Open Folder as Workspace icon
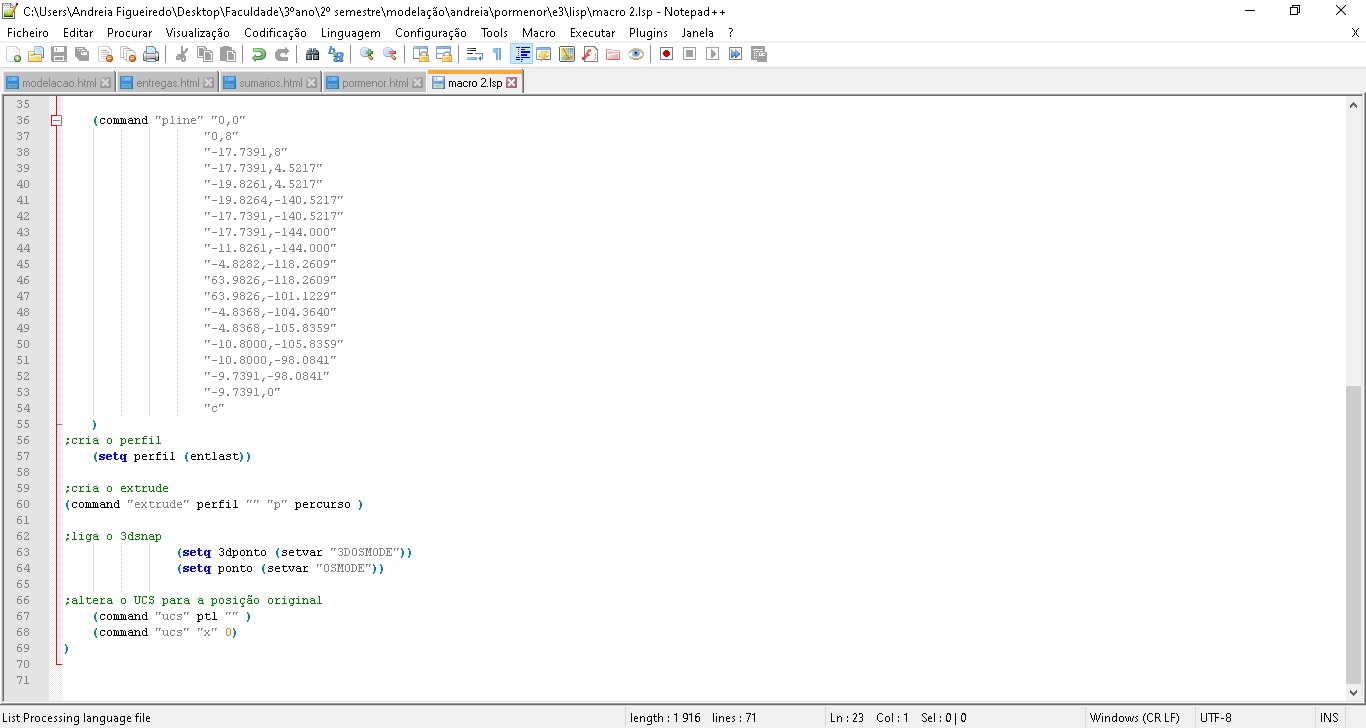The width and height of the screenshot is (1366, 728). (613, 54)
